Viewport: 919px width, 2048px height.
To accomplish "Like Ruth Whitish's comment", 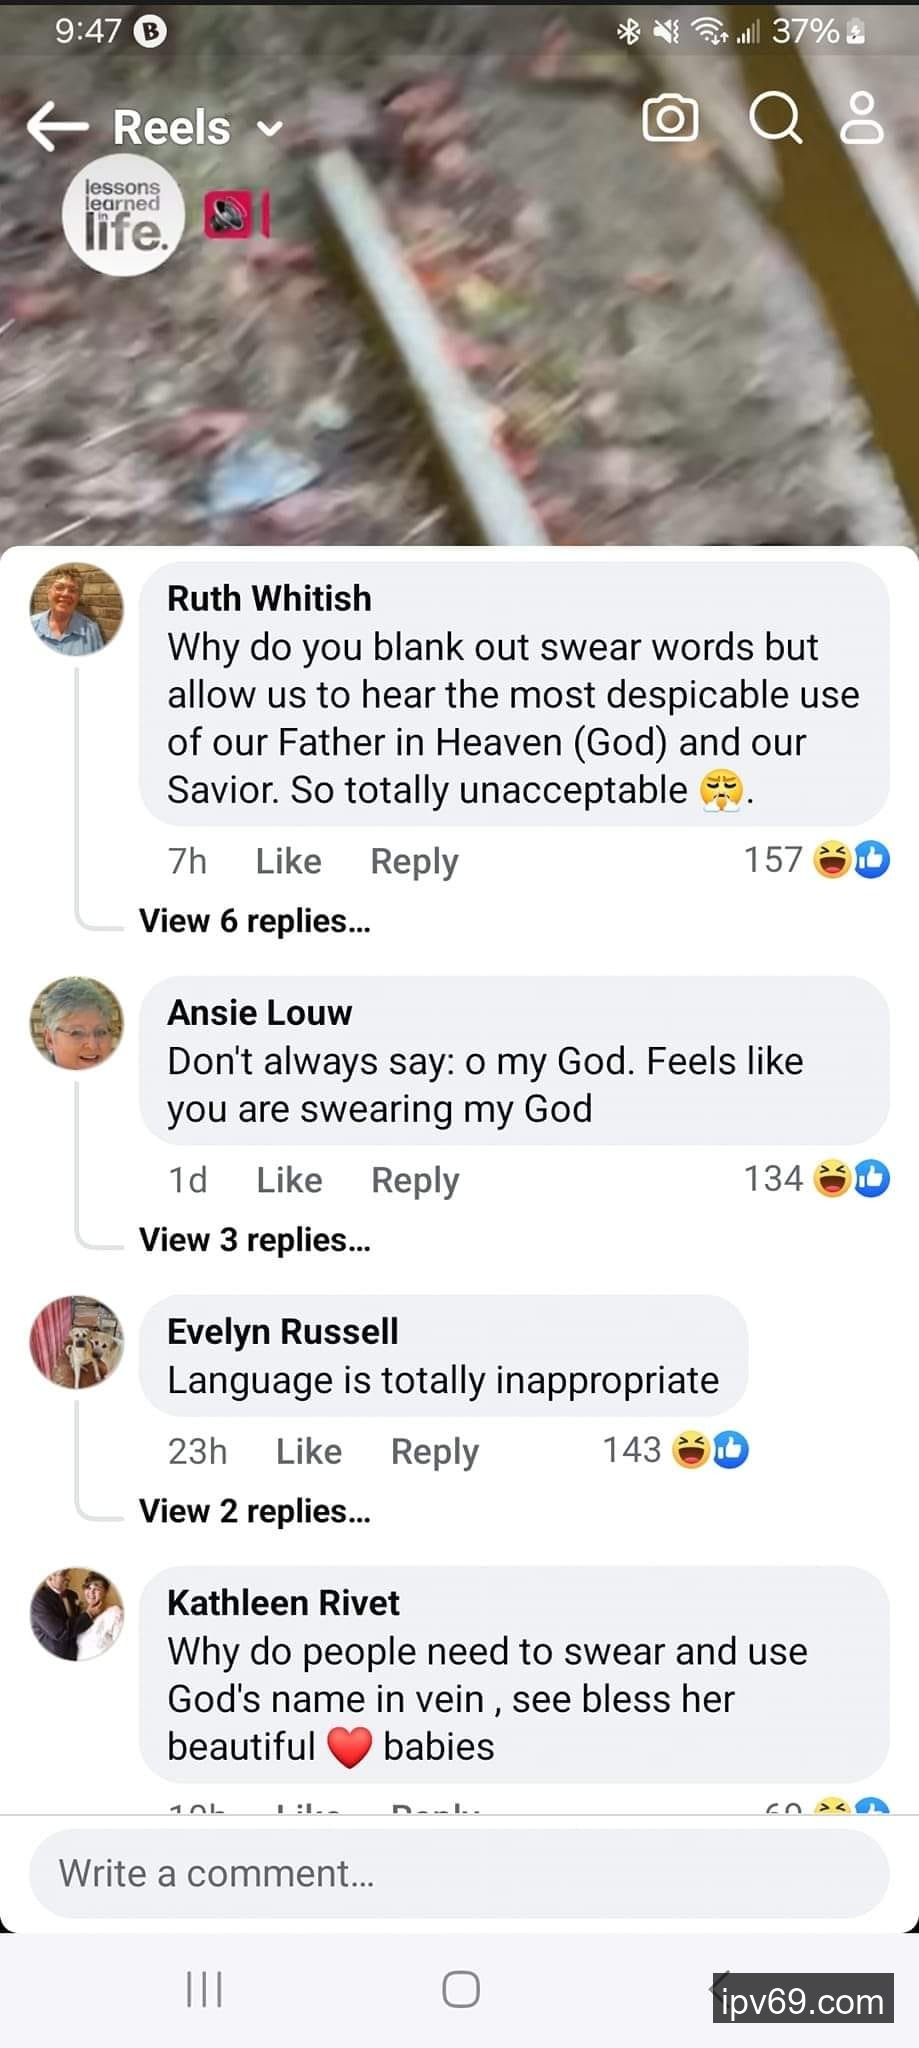I will pos(288,861).
